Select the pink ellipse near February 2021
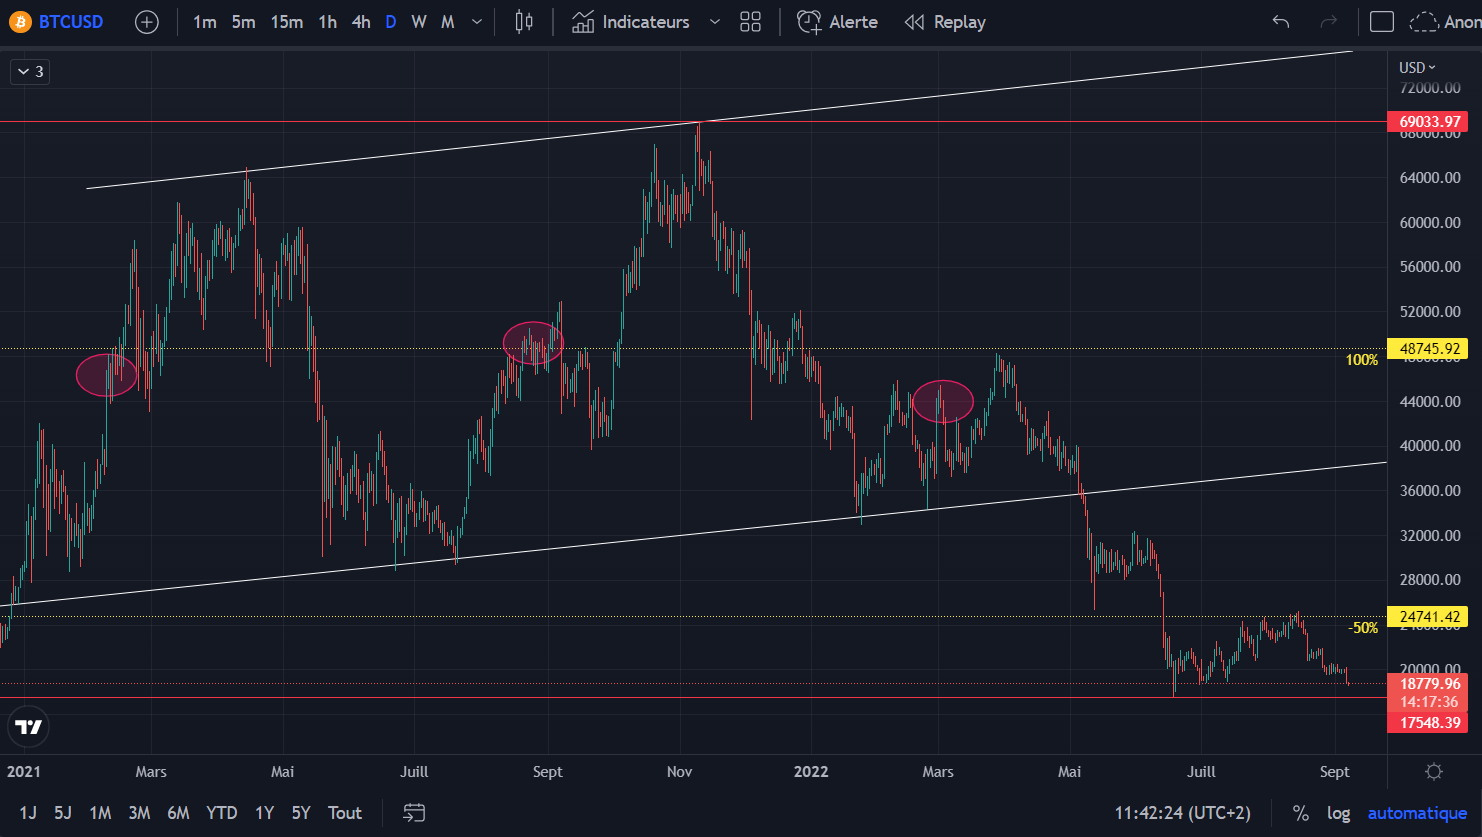 click(106, 374)
